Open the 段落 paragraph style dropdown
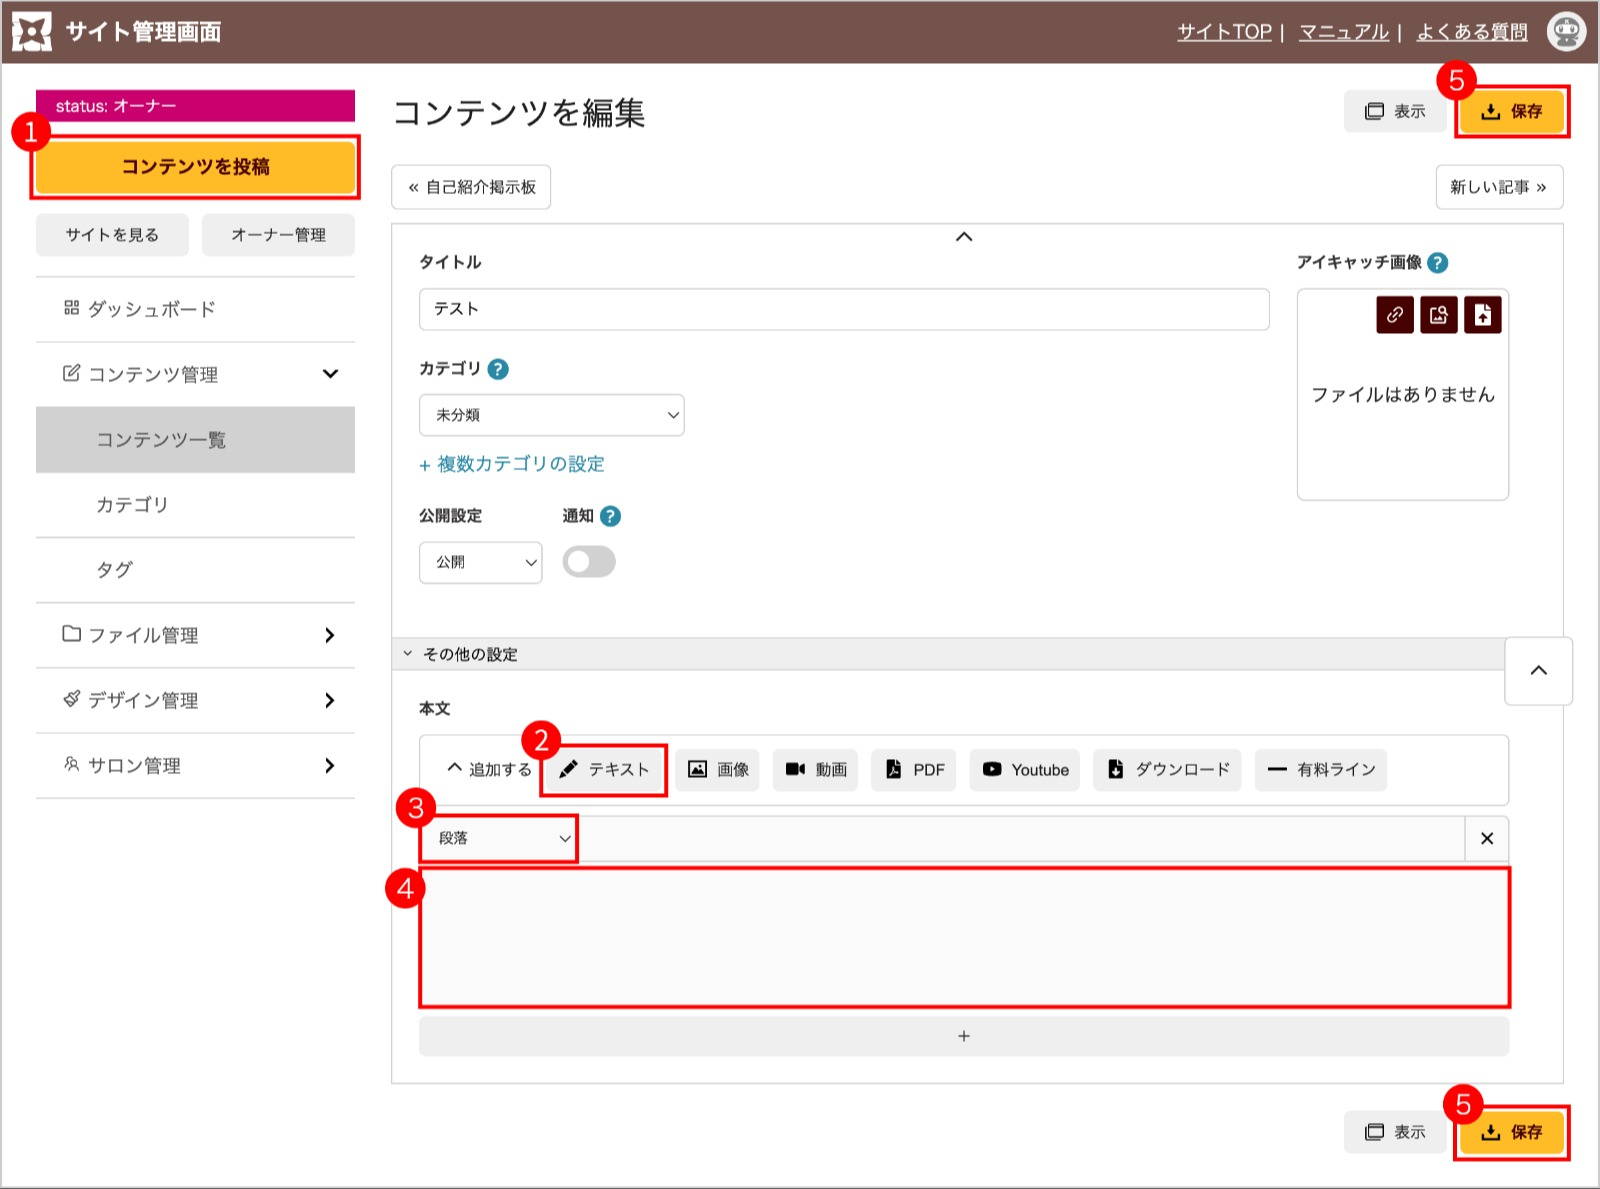Viewport: 1600px width, 1189px height. [x=498, y=838]
